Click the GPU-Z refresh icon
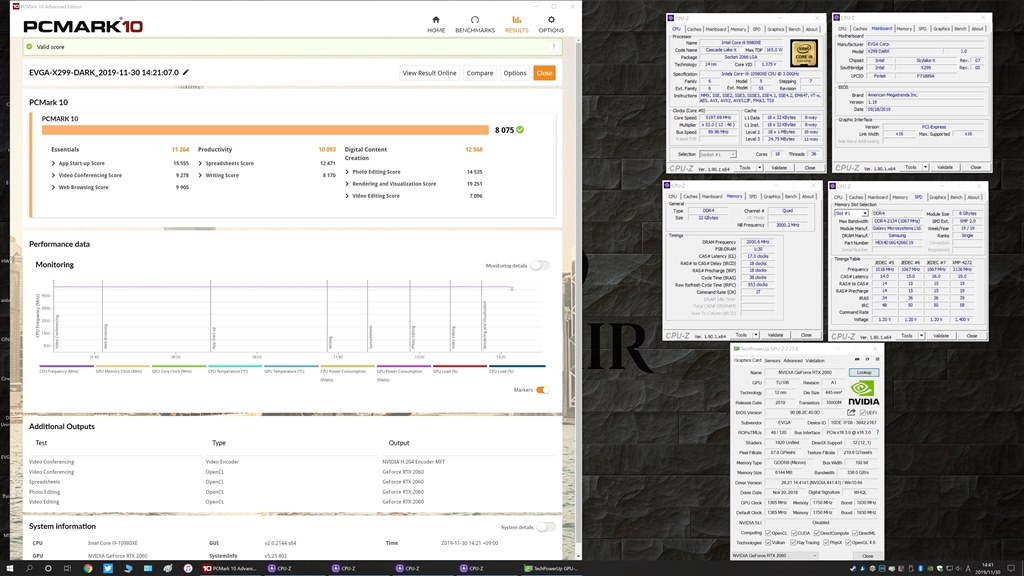The height and width of the screenshot is (576, 1024). coord(867,359)
